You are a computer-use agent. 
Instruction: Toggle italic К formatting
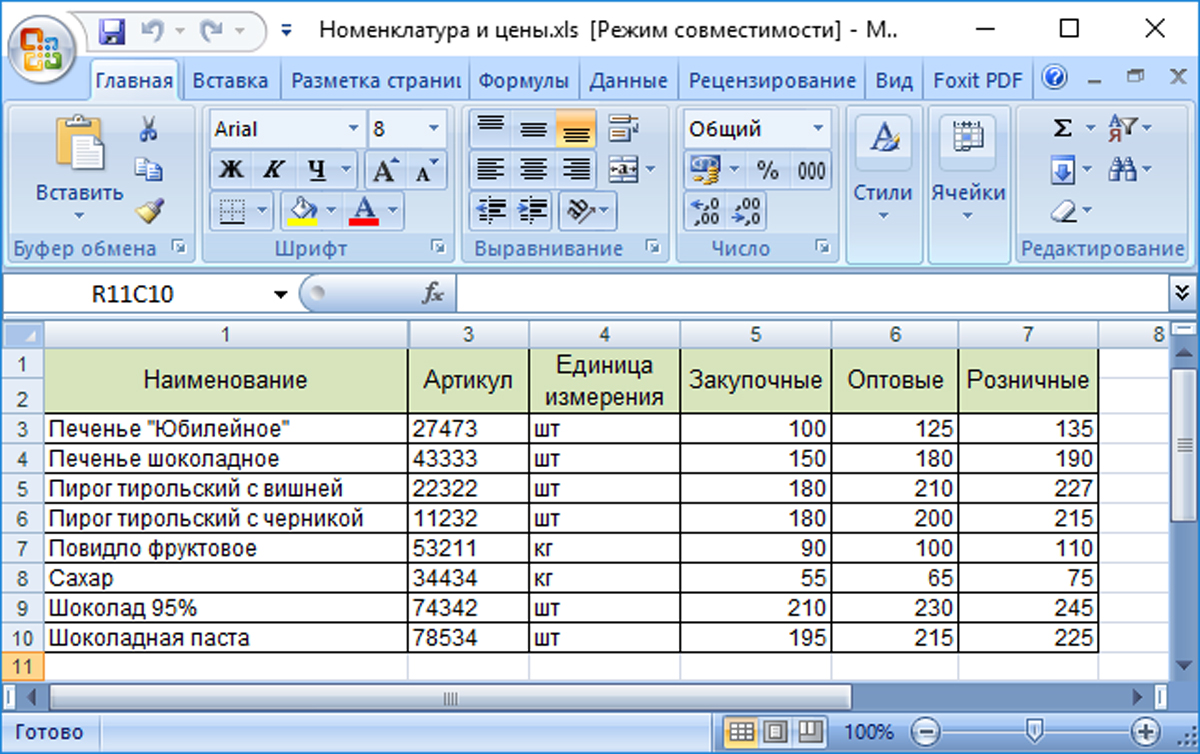point(273,171)
